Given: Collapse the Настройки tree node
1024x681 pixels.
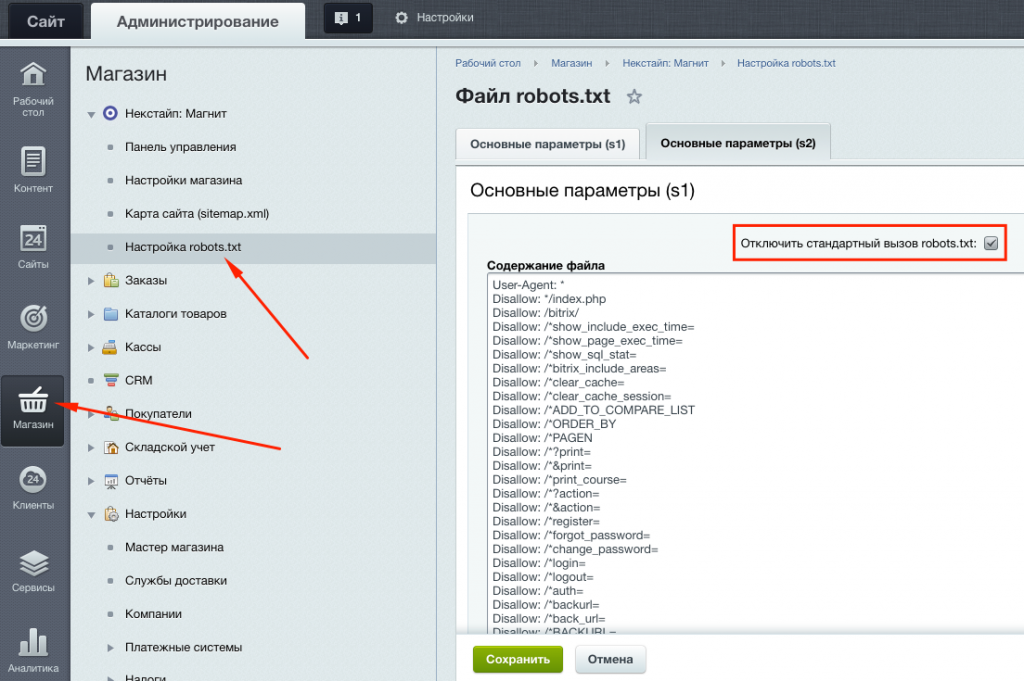Looking at the screenshot, I should 91,515.
